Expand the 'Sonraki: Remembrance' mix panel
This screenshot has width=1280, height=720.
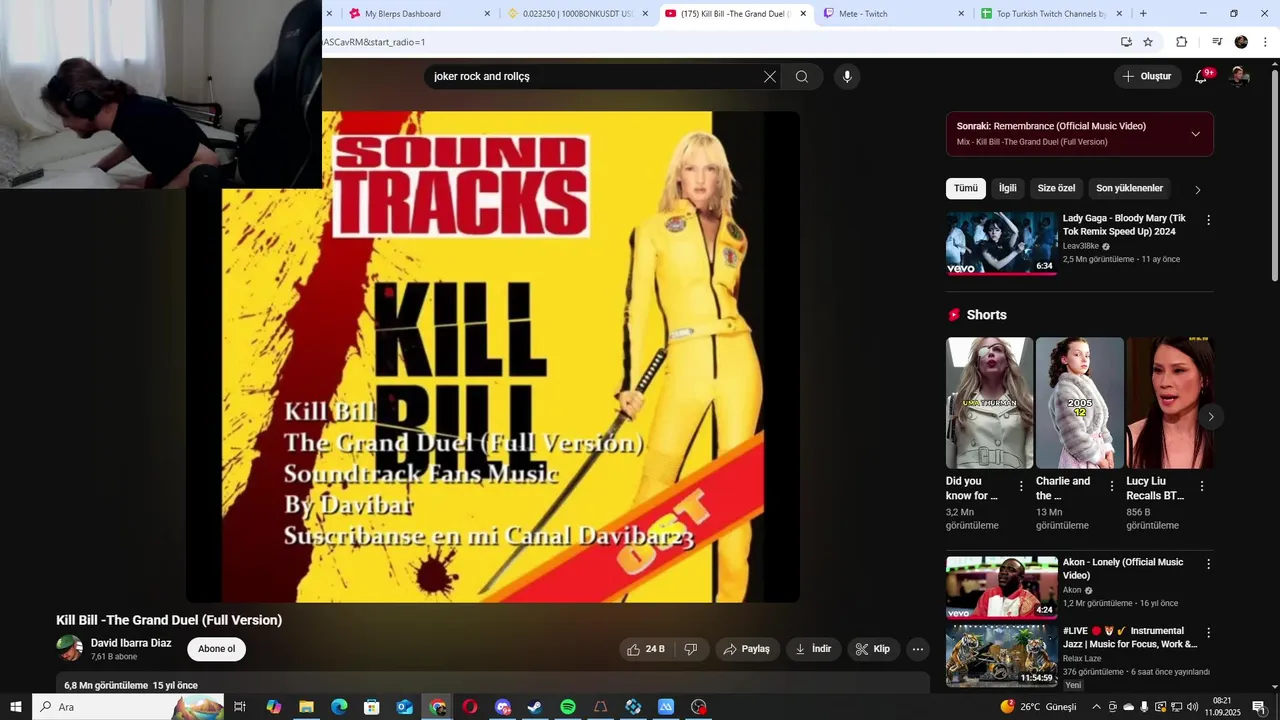(x=1195, y=134)
